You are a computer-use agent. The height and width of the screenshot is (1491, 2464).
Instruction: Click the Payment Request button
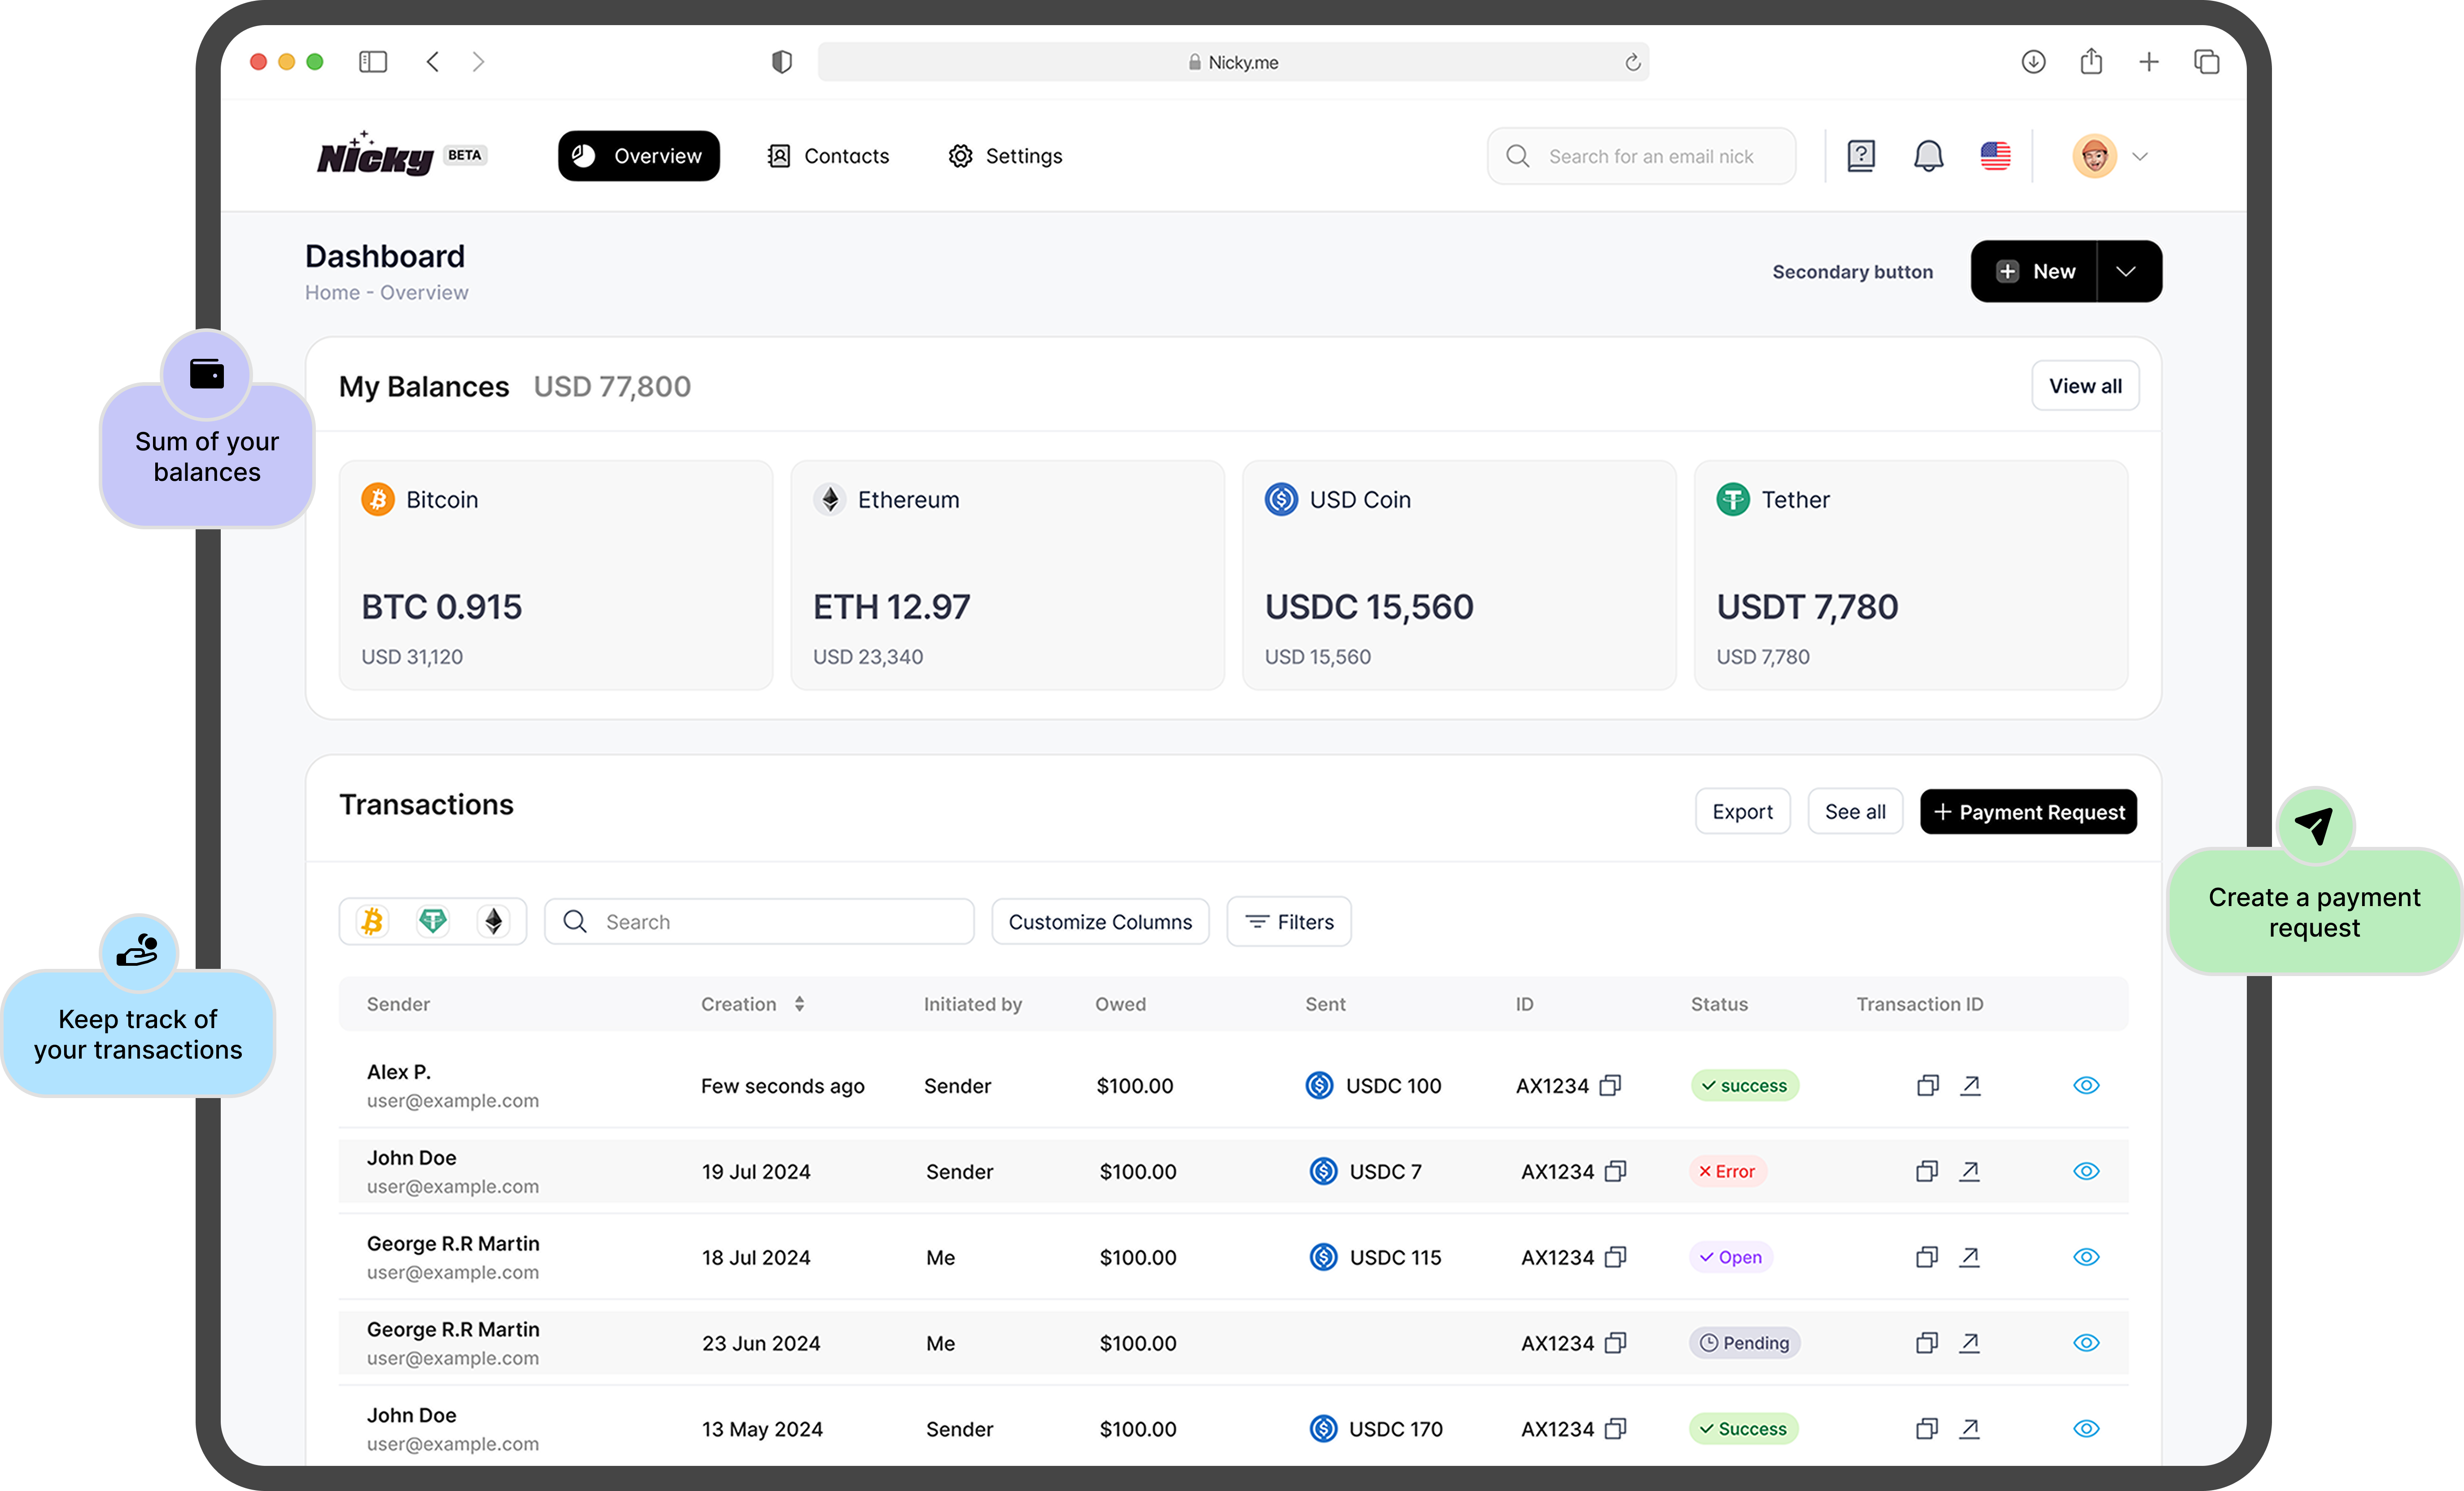2028,812
